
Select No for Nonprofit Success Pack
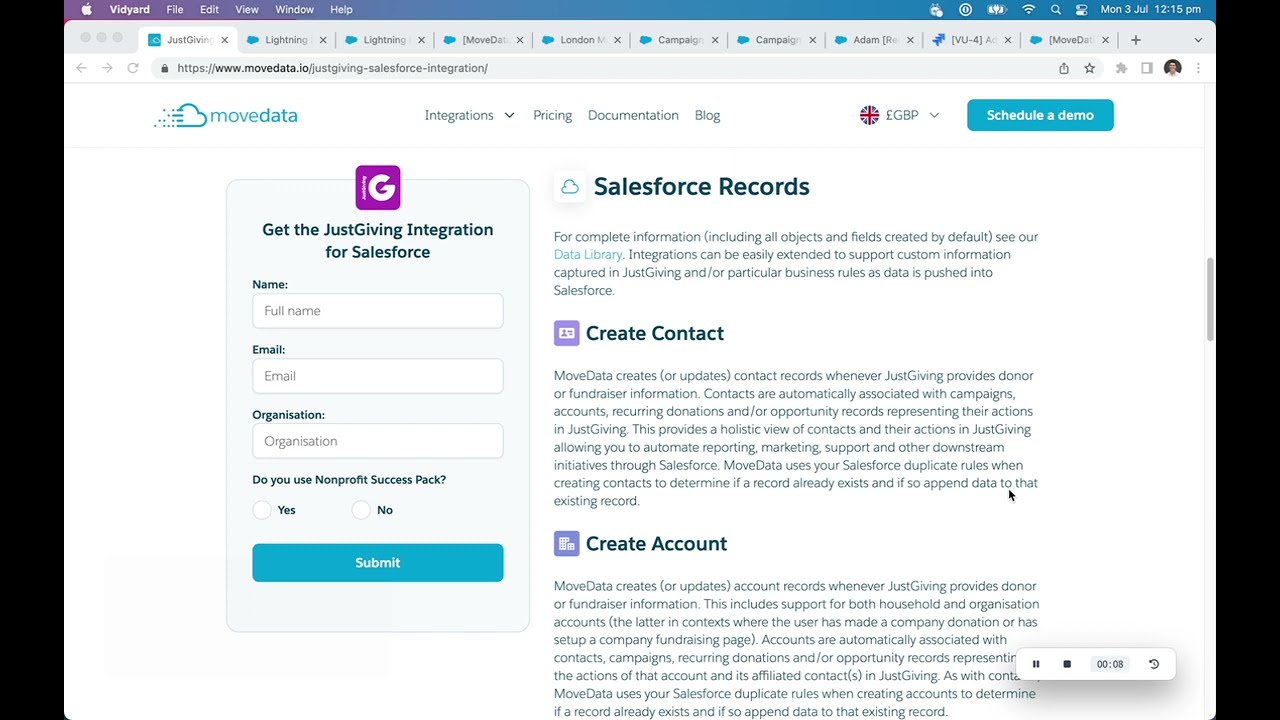[361, 510]
